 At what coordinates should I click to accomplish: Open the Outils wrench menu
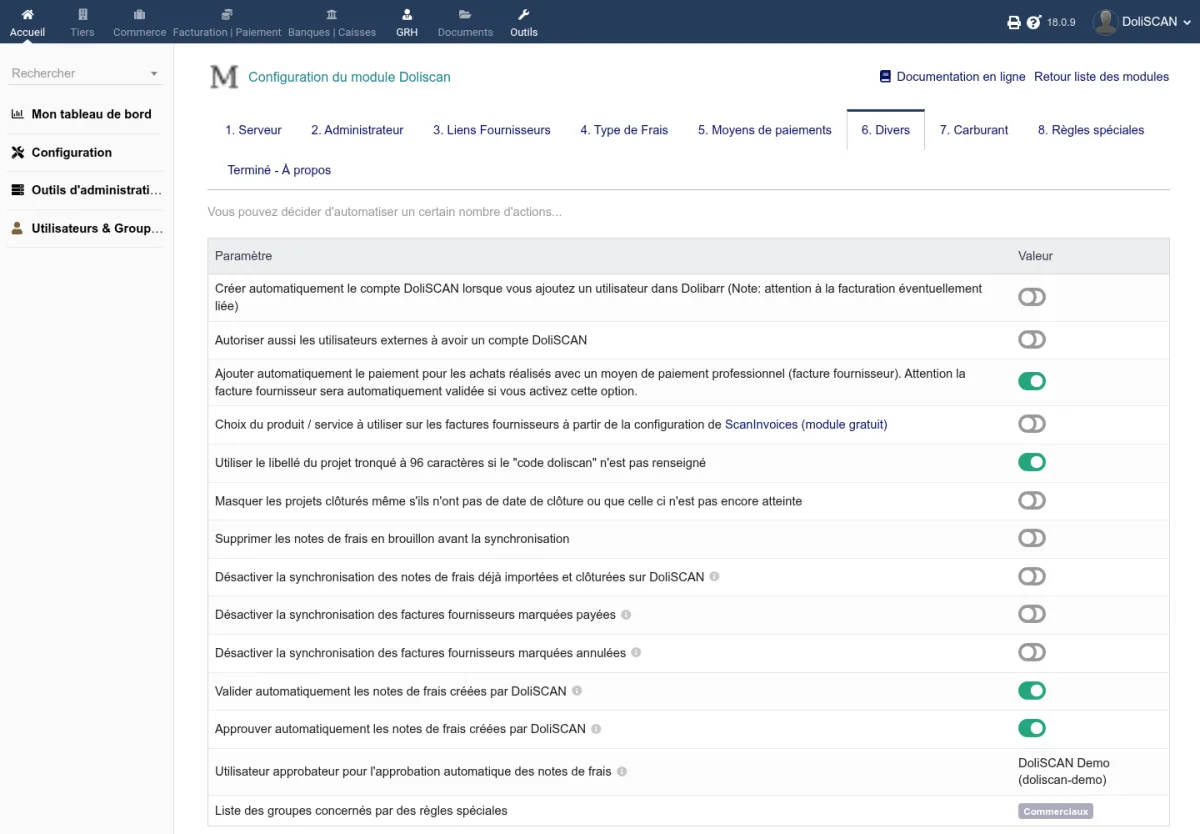coord(523,22)
